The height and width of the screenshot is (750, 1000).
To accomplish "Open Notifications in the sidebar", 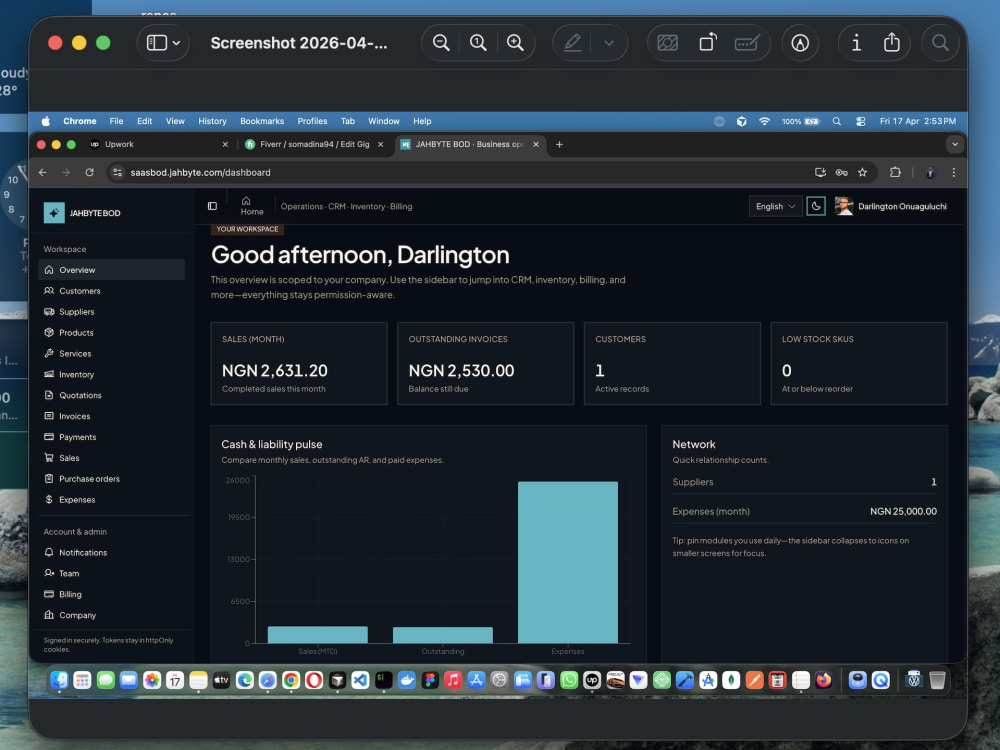I will (x=112, y=552).
